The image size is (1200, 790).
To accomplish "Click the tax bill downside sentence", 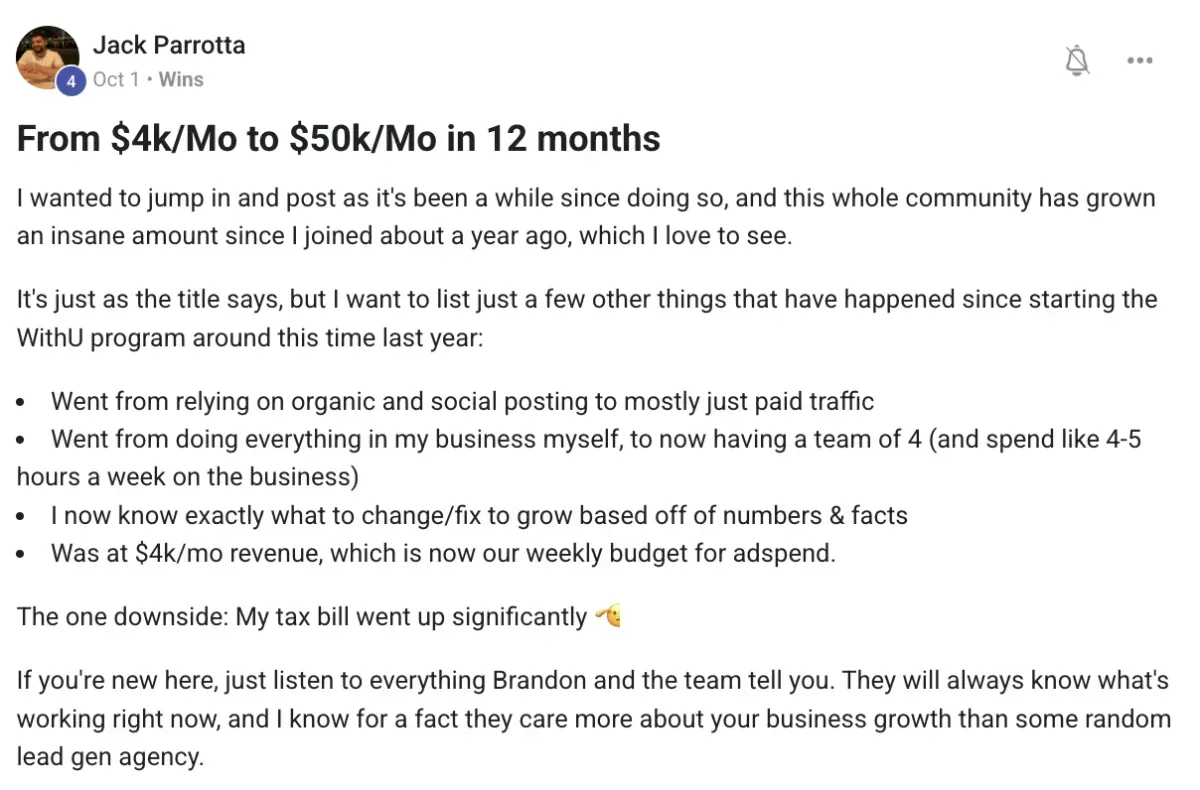I will (301, 617).
